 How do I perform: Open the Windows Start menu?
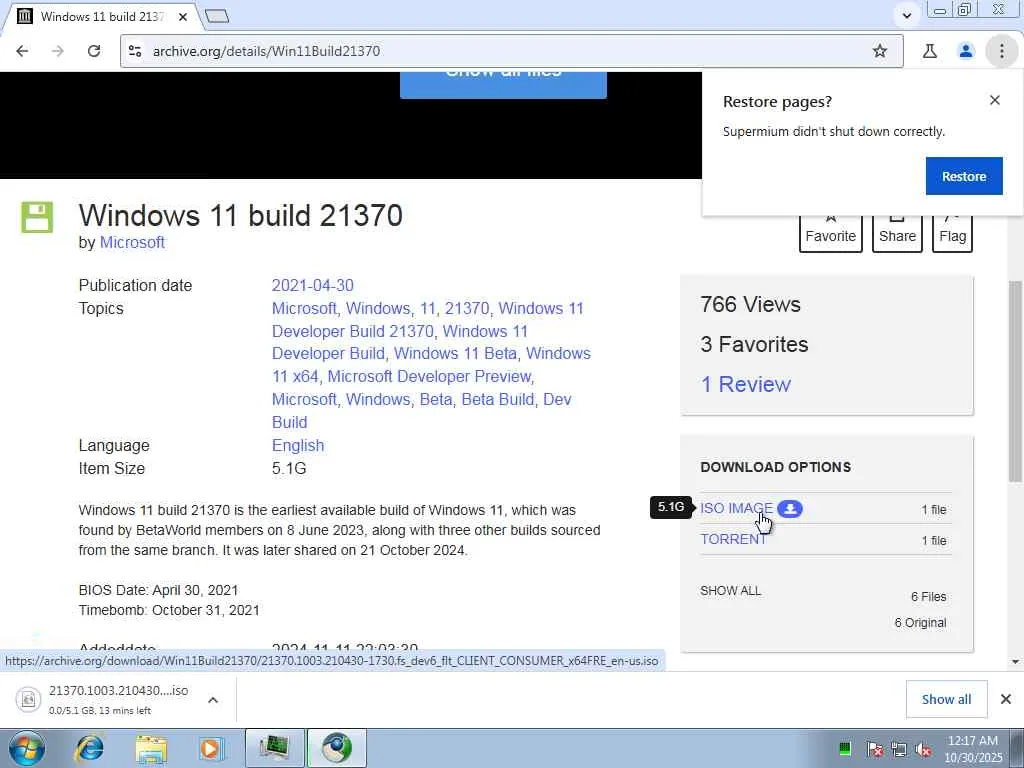coord(26,748)
